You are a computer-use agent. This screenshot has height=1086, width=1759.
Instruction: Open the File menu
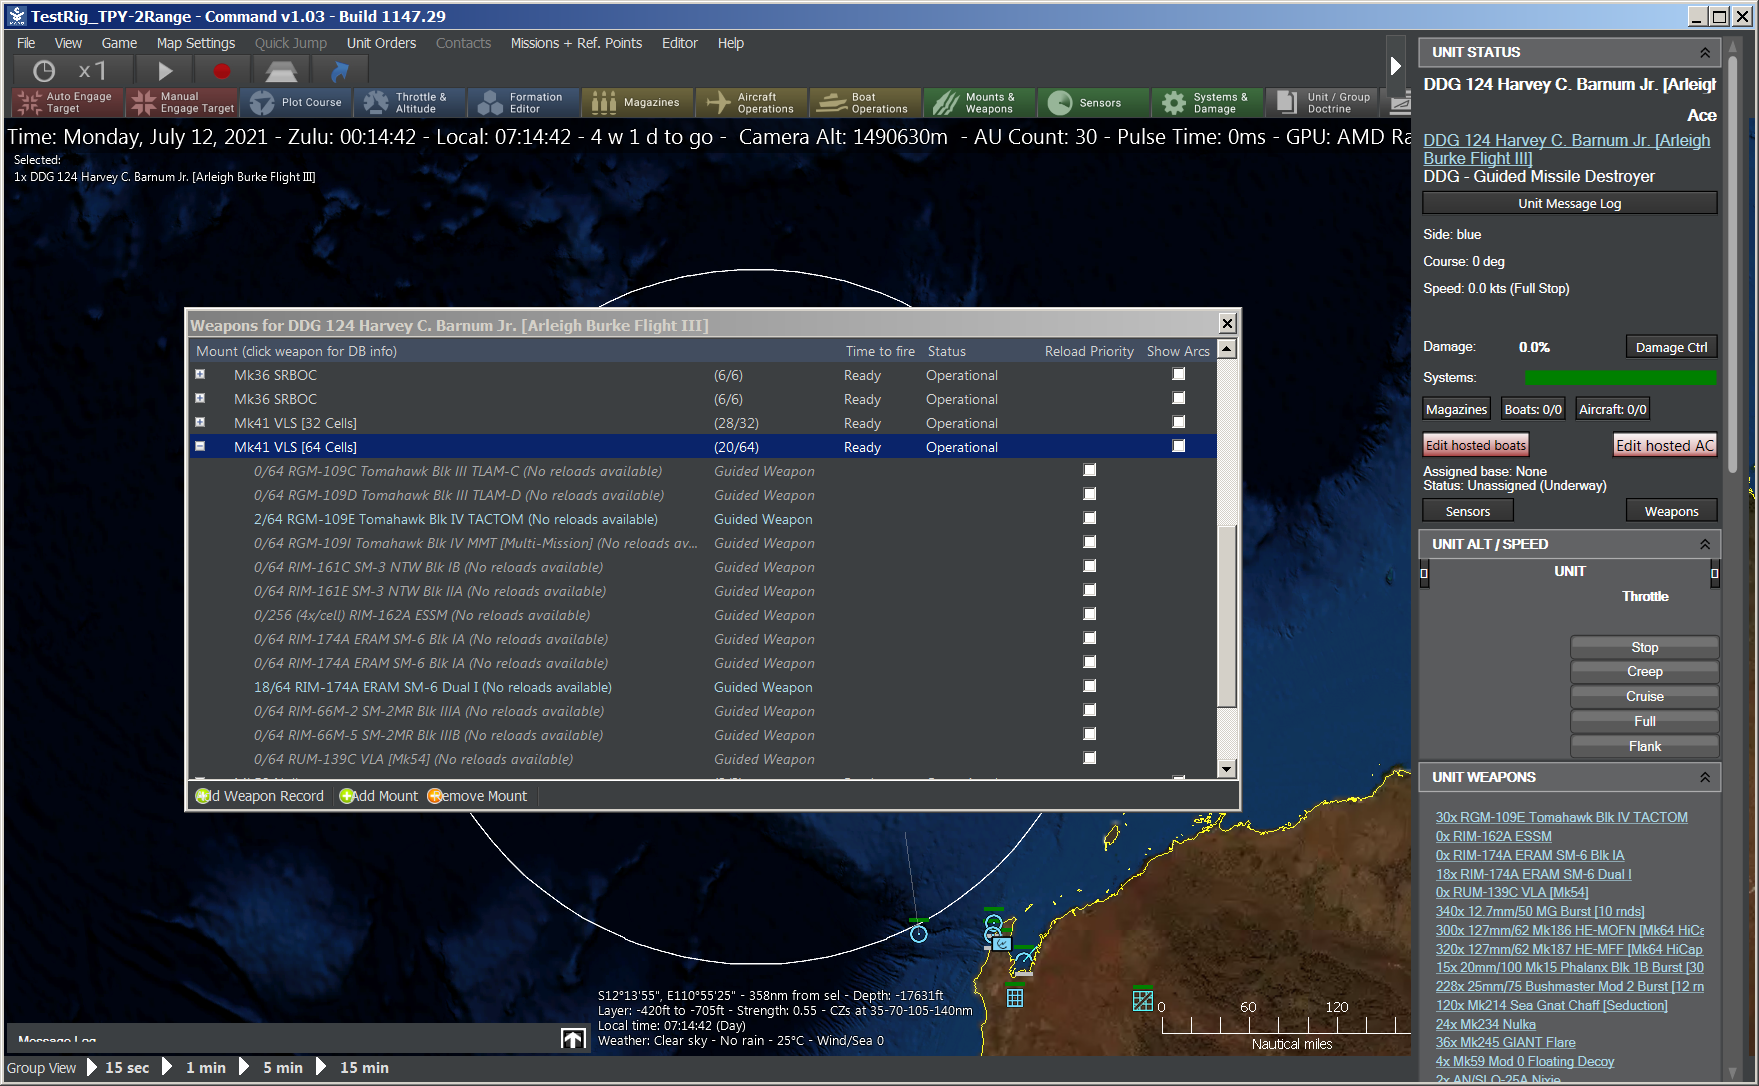(26, 43)
